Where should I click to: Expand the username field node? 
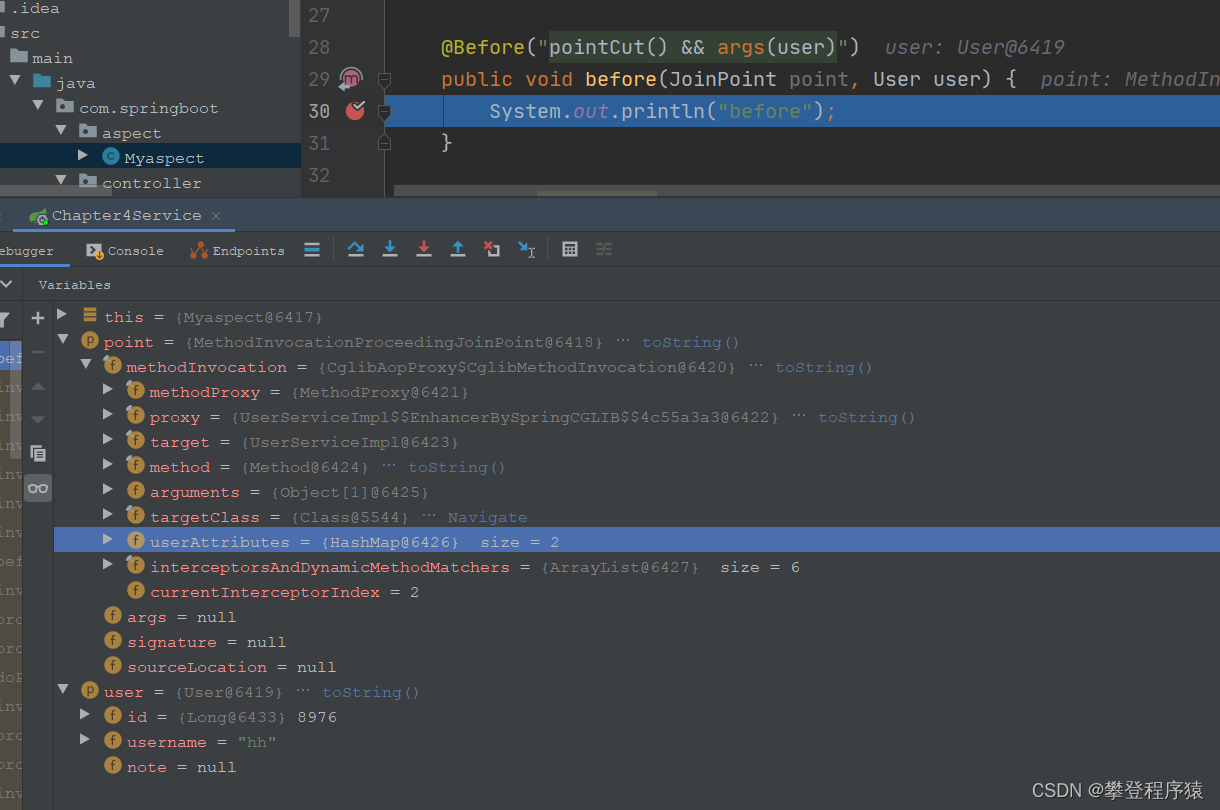tap(85, 741)
